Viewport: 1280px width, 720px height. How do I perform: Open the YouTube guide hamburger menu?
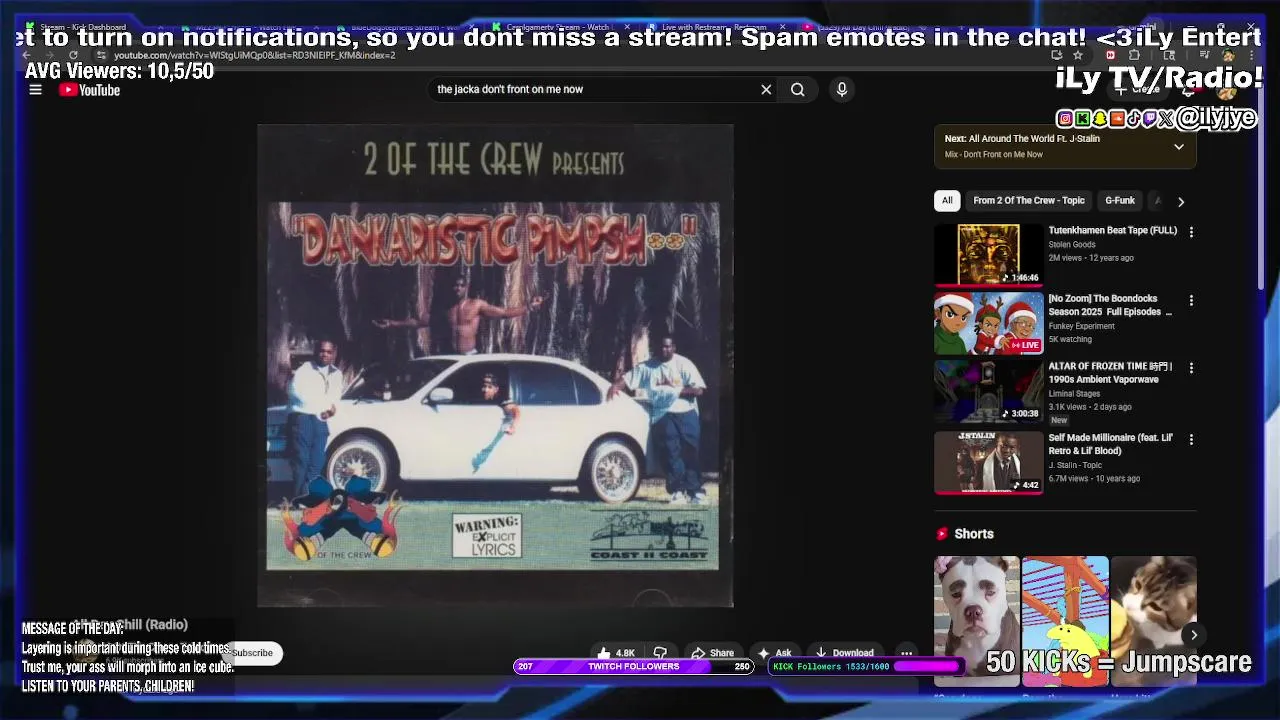click(x=35, y=90)
